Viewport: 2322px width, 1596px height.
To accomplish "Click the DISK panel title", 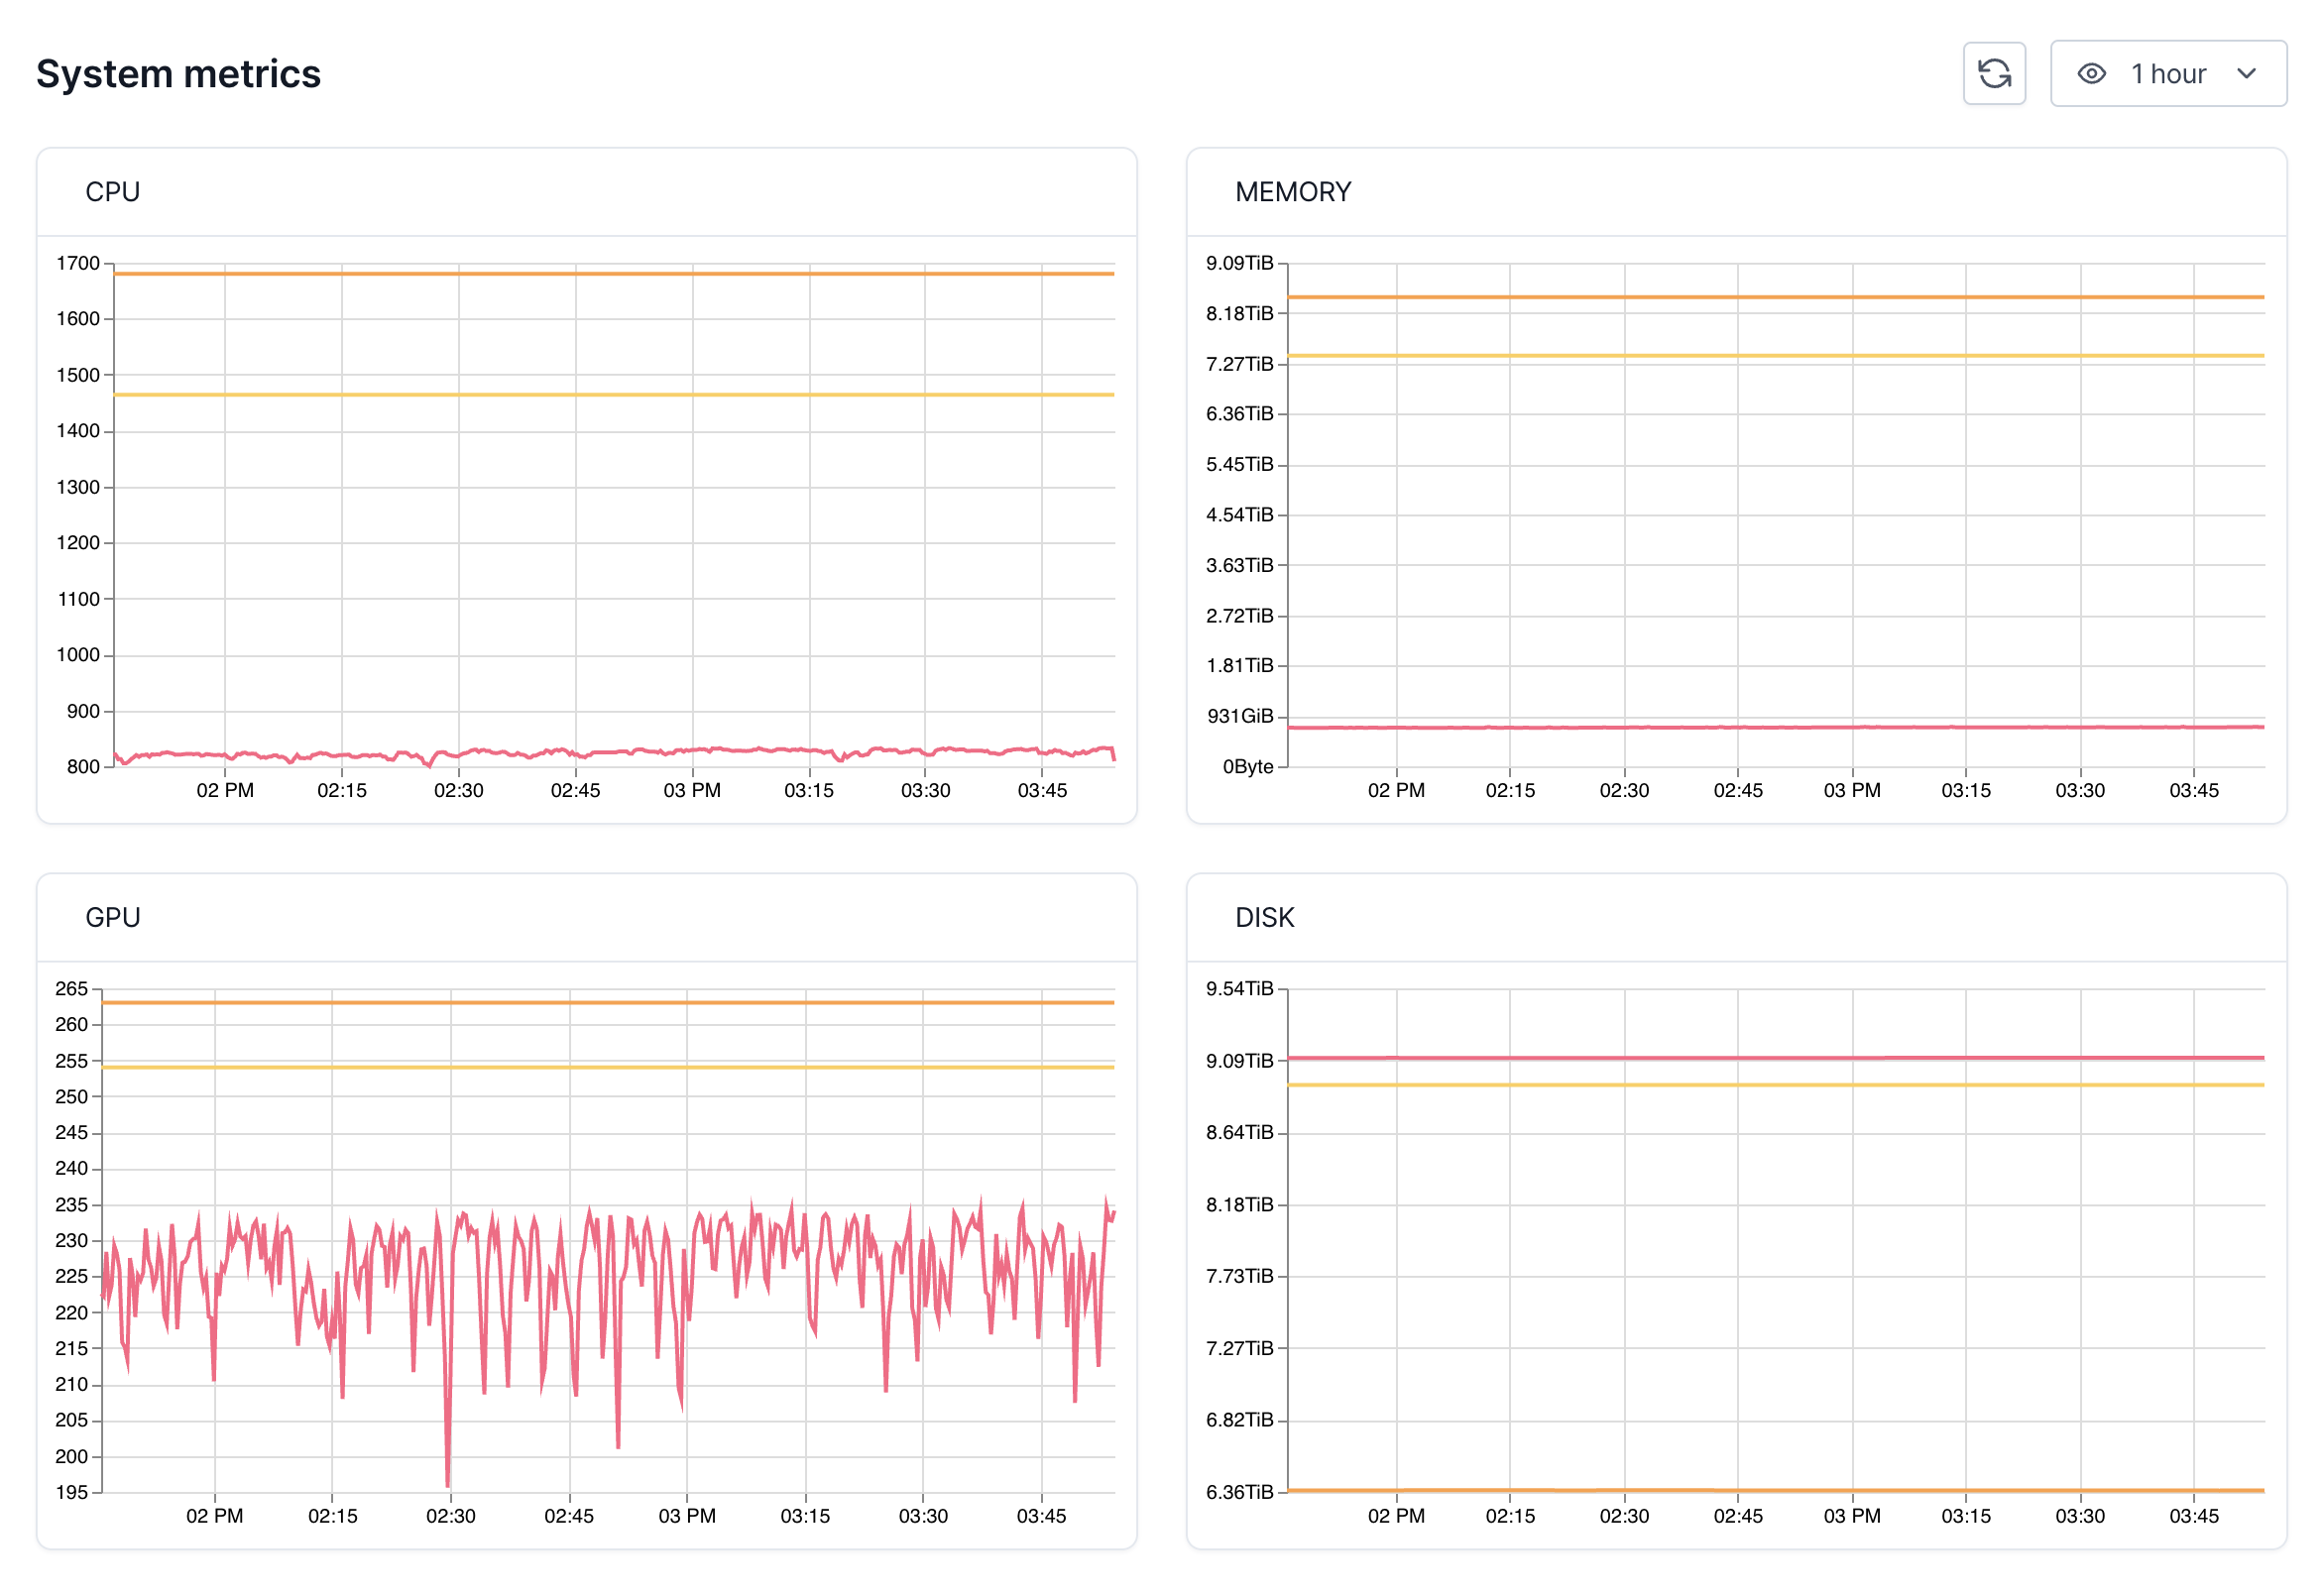I will point(1263,917).
